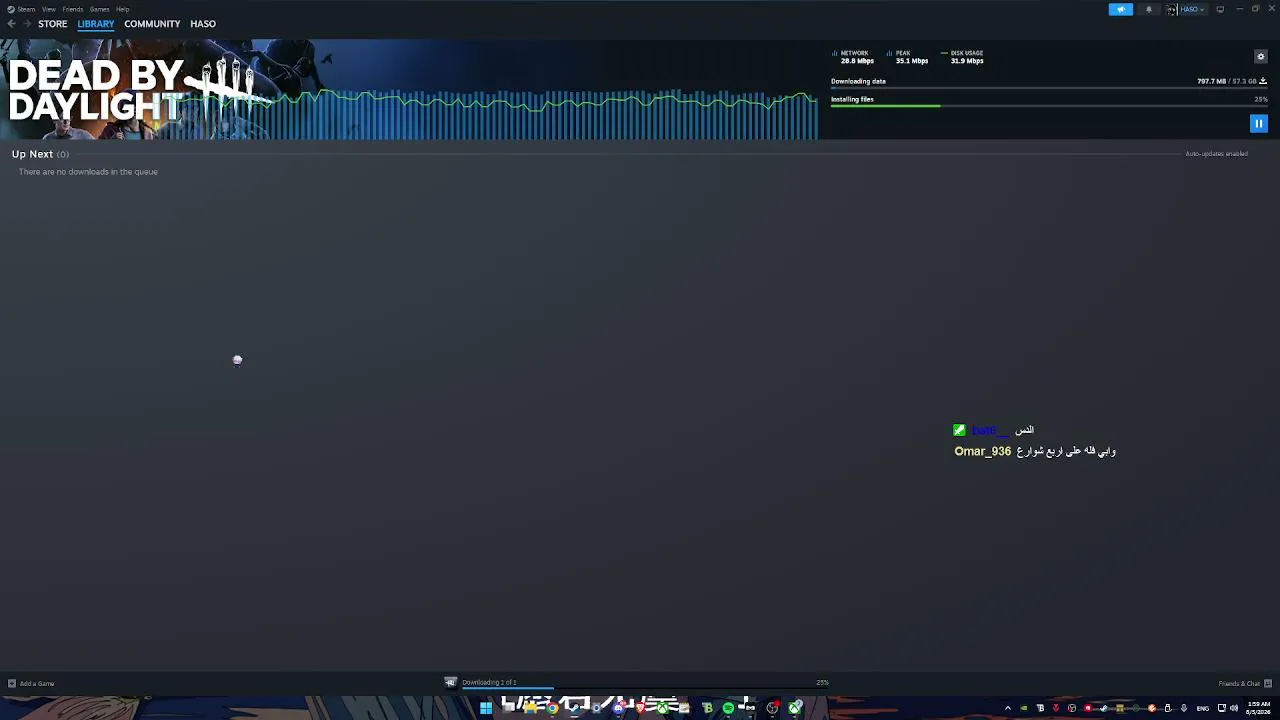Go back with the left arrow
Image resolution: width=1280 pixels, height=720 pixels.
coord(11,23)
